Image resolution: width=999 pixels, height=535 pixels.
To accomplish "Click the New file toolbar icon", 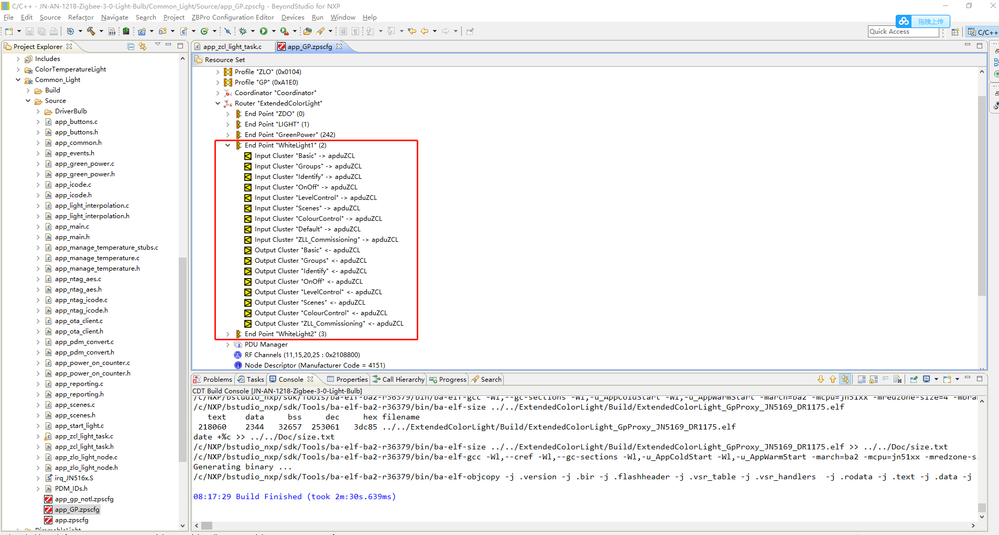I will (8, 31).
